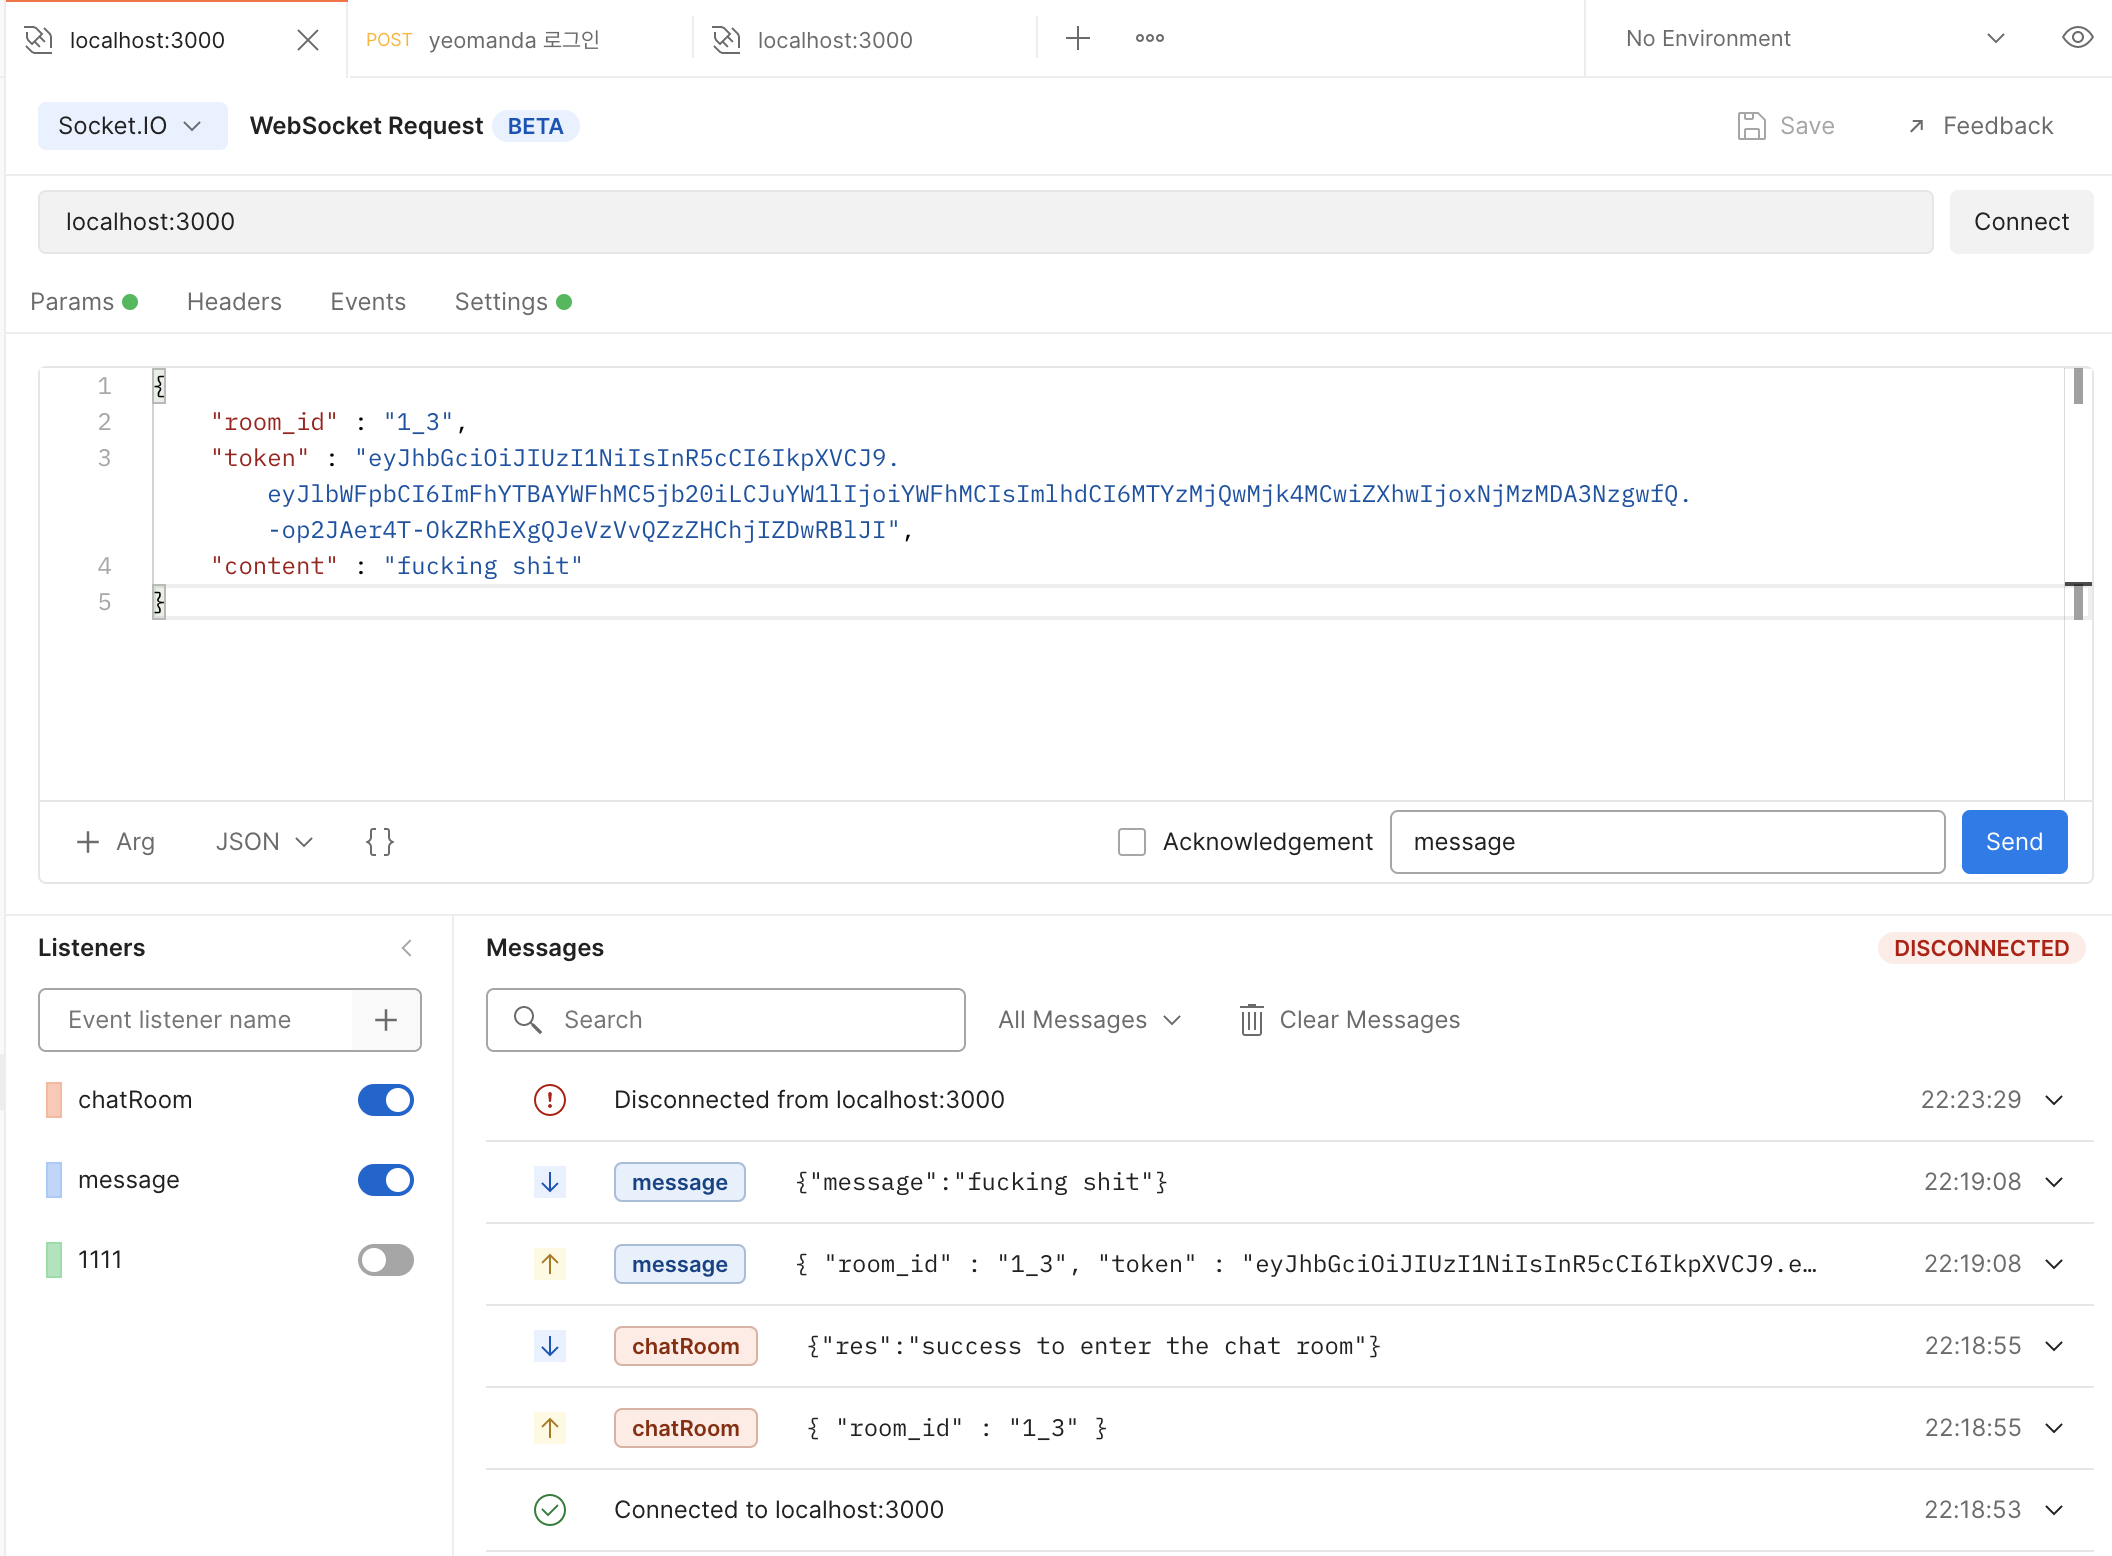This screenshot has width=2112, height=1556.
Task: Click the Send button
Action: [x=2013, y=841]
